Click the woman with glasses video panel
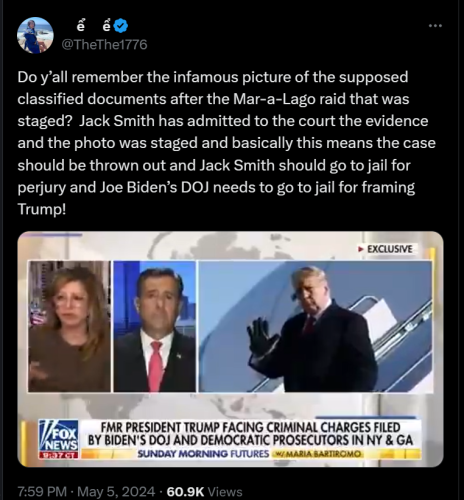 [69, 326]
